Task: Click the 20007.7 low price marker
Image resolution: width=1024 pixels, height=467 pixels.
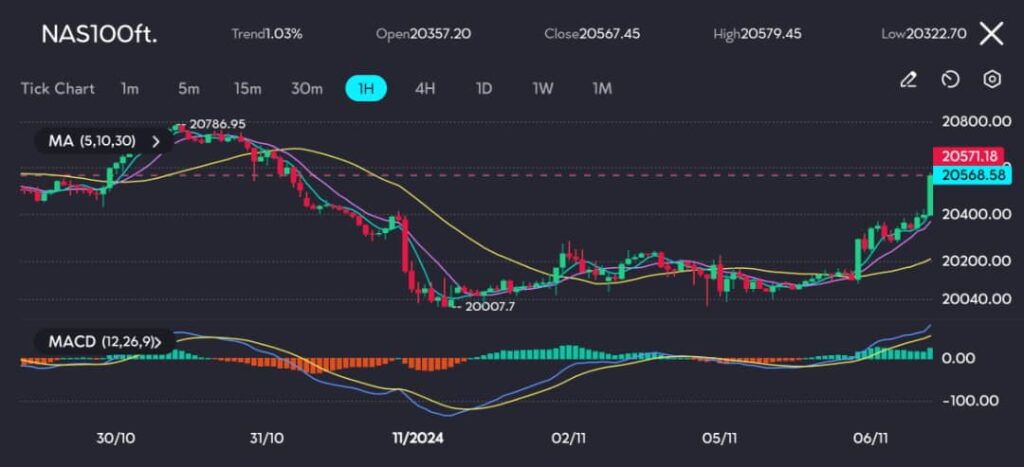Action: 493,305
